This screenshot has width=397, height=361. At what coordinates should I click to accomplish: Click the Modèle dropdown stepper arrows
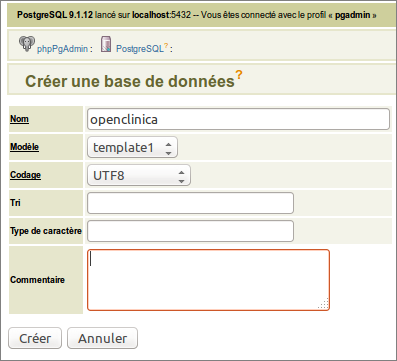(168, 148)
